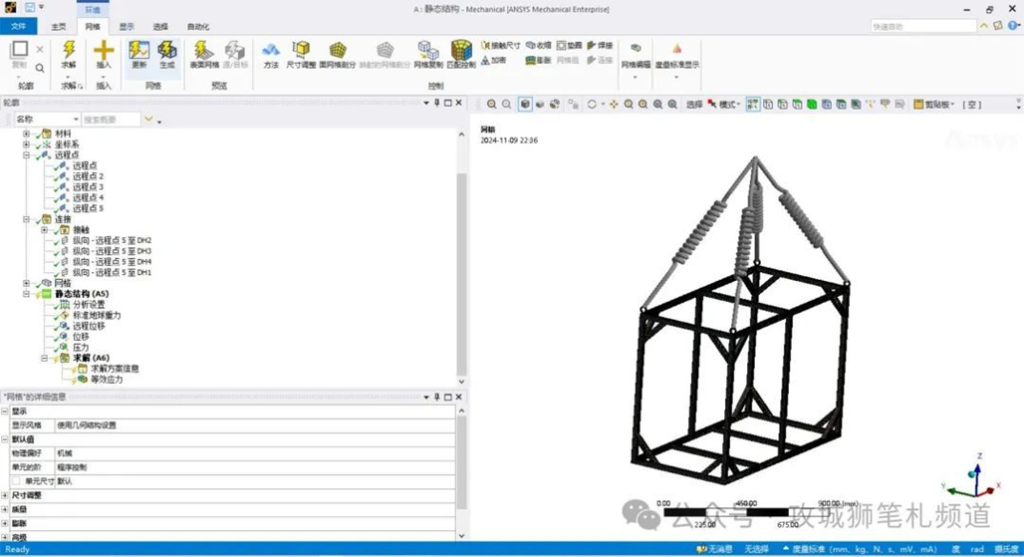Screen dimensions: 1024x557
Task: Switch to the 显示 ribbon tab
Action: (x=127, y=26)
